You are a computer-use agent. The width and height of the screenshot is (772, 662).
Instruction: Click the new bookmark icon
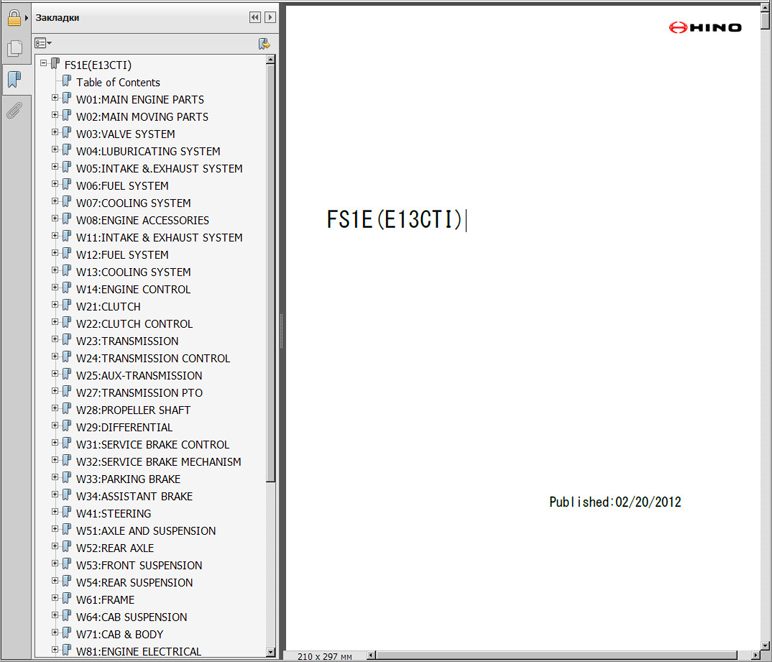264,43
